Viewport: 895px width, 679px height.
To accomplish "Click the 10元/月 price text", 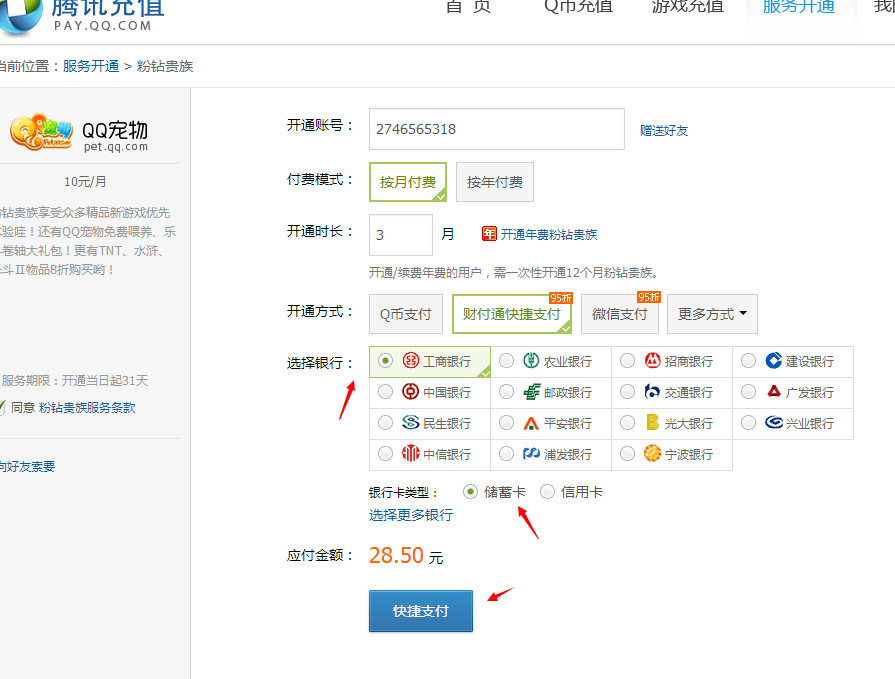I will pos(85,181).
